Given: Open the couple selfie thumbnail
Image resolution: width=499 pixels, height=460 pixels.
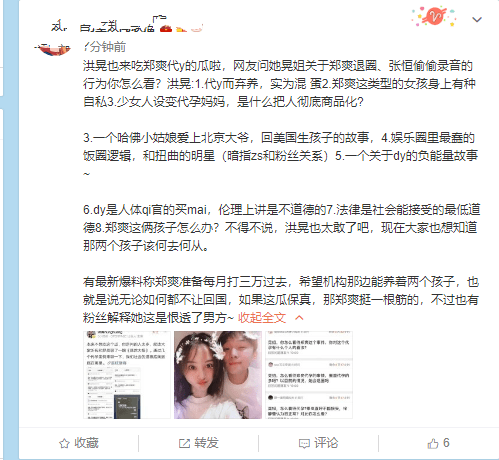Looking at the screenshot, I should 218,375.
